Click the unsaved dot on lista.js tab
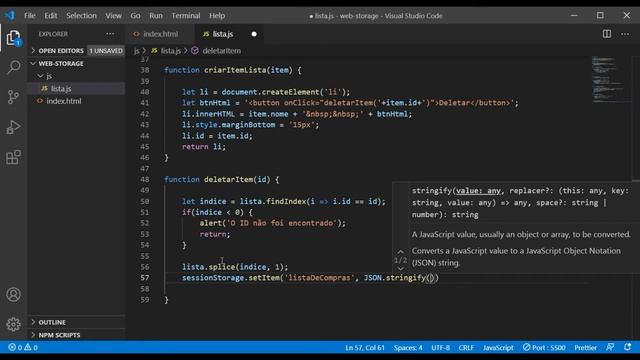640x360 pixels. pyautogui.click(x=254, y=34)
